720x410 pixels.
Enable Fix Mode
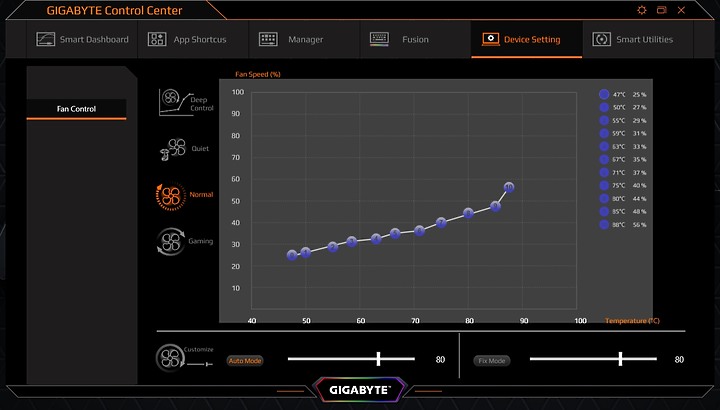[x=492, y=361]
